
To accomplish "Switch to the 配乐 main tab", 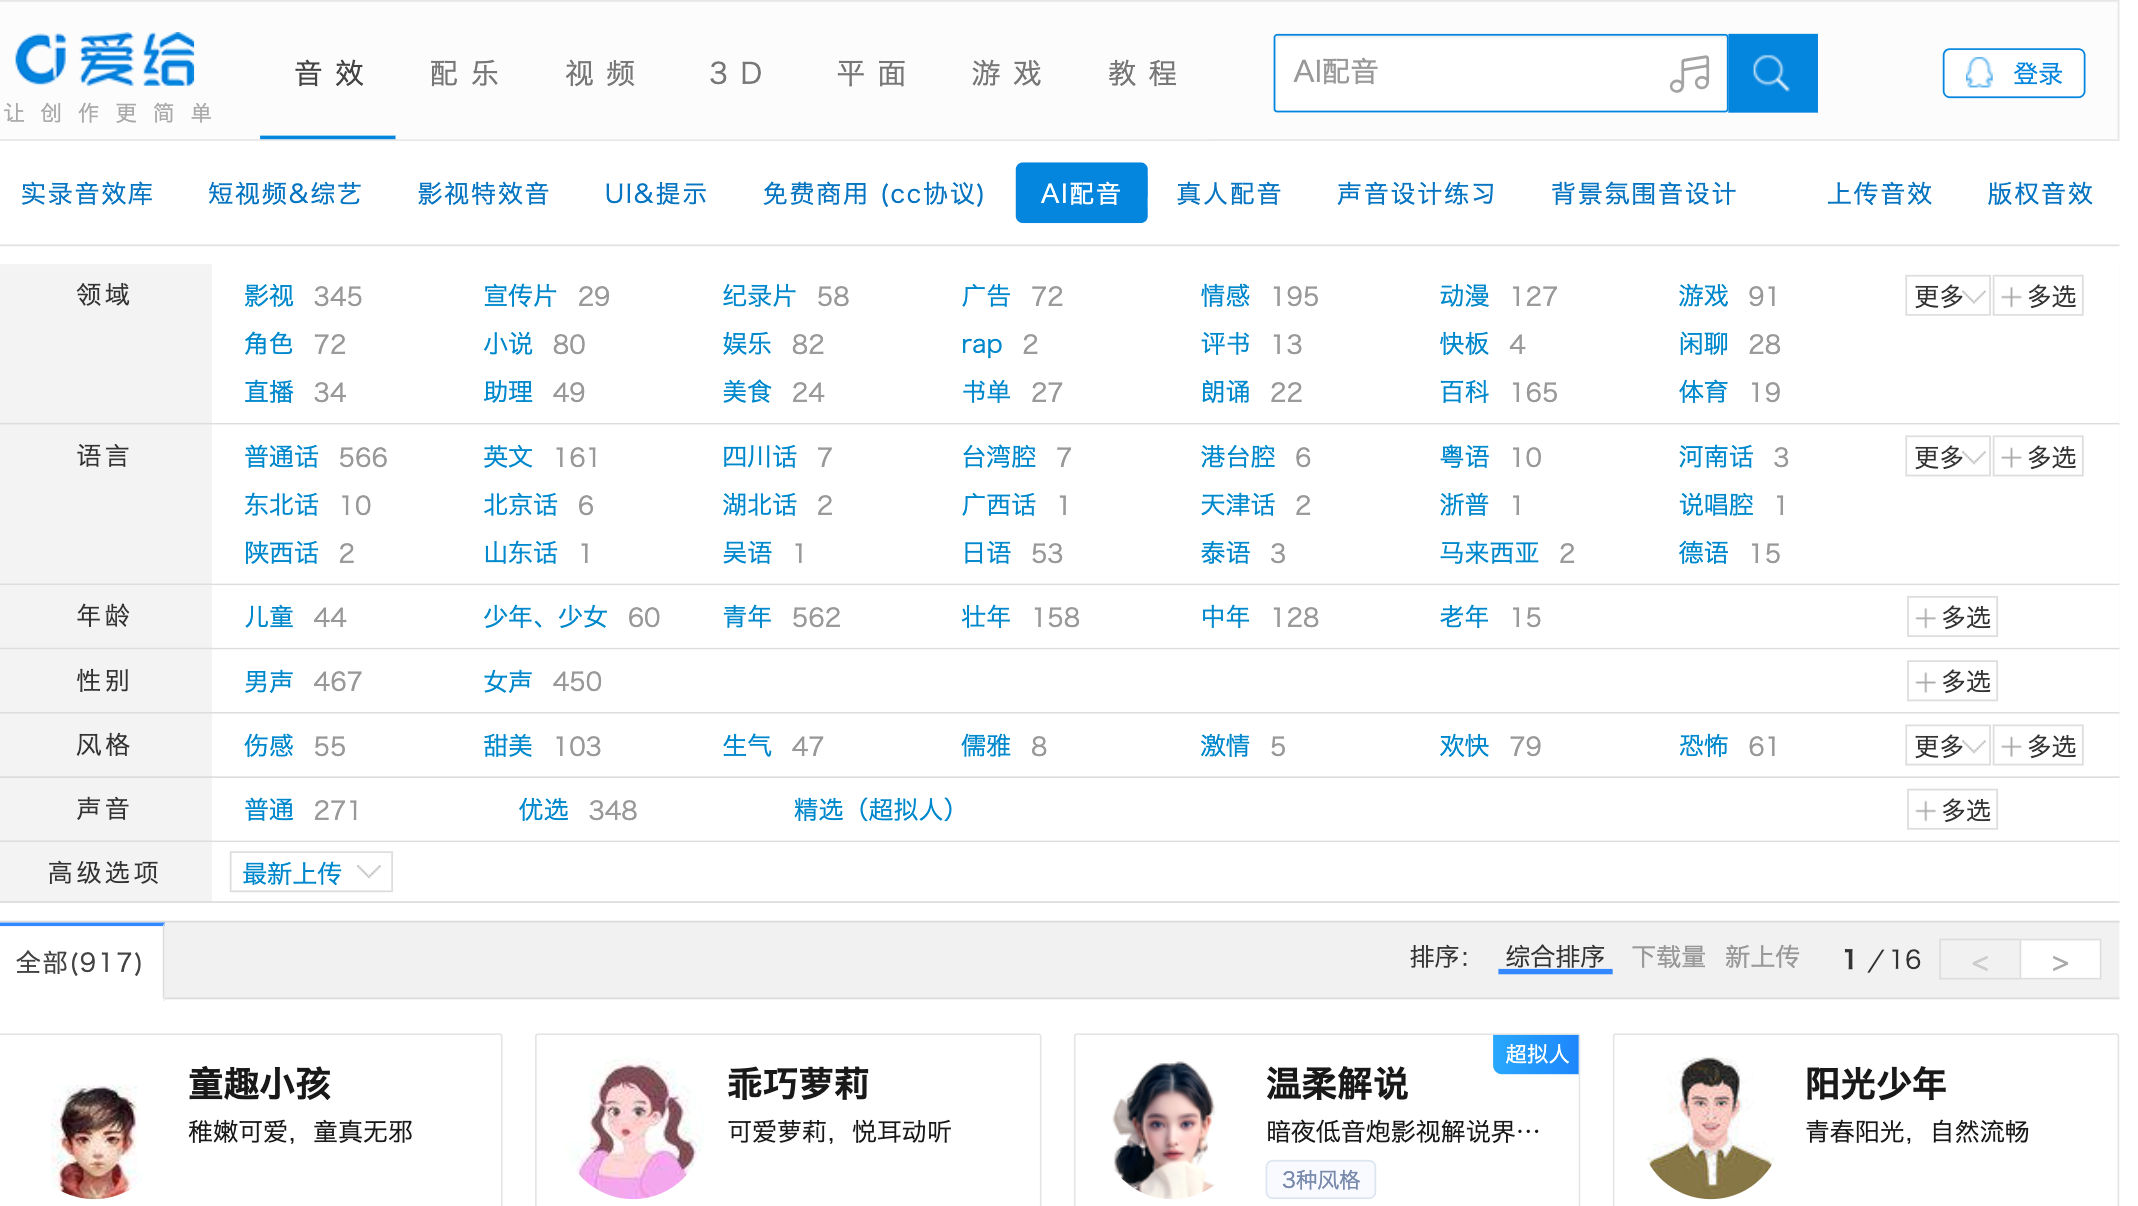I will pyautogui.click(x=465, y=74).
